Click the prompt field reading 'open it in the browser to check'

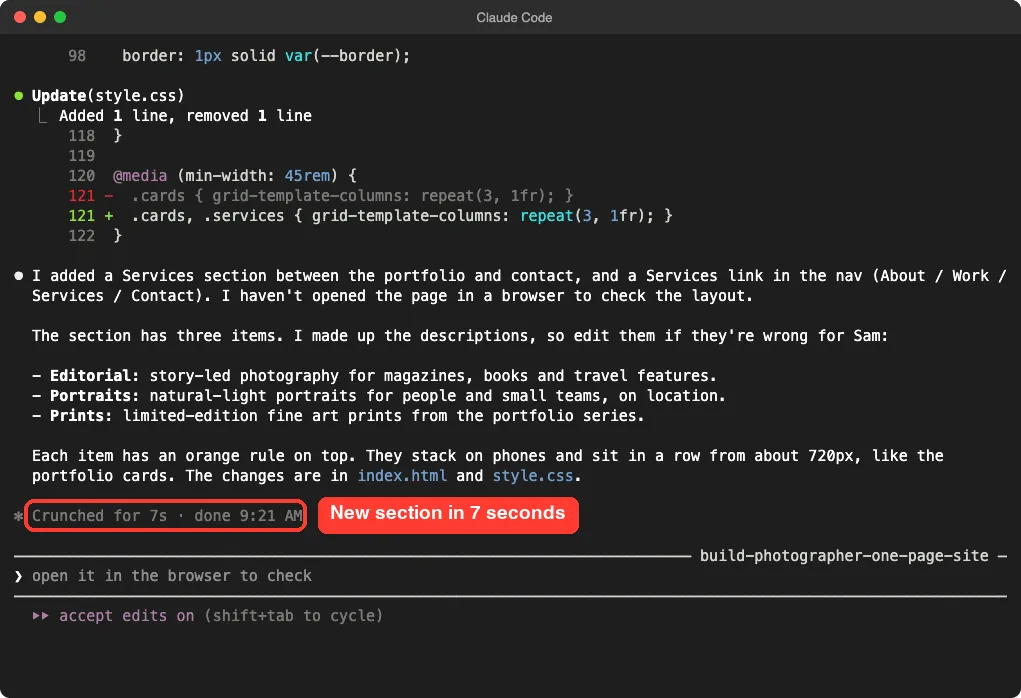(510, 576)
